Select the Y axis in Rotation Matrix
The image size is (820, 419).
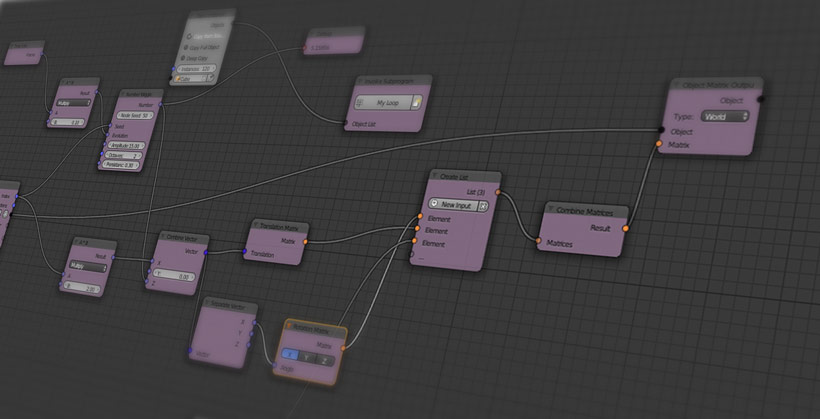(x=308, y=358)
